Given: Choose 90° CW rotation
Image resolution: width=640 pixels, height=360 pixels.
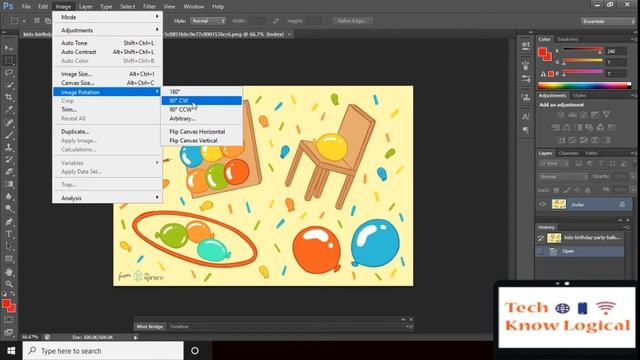Looking at the screenshot, I should pyautogui.click(x=202, y=100).
